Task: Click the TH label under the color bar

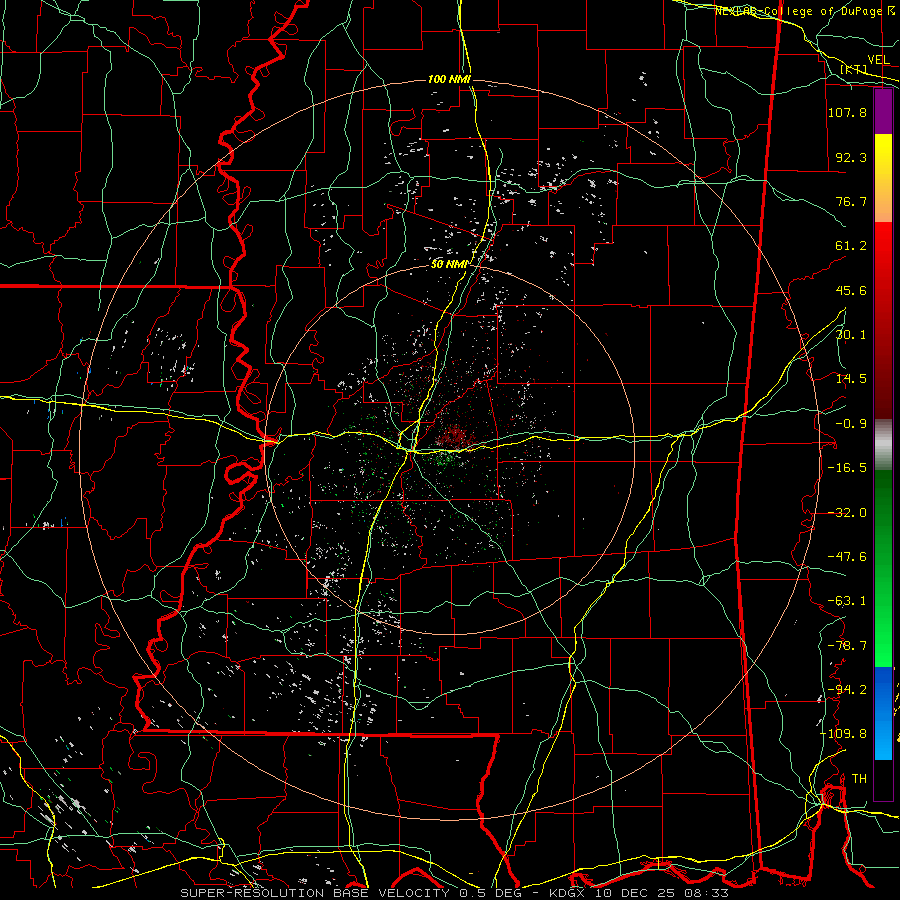Action: click(859, 779)
